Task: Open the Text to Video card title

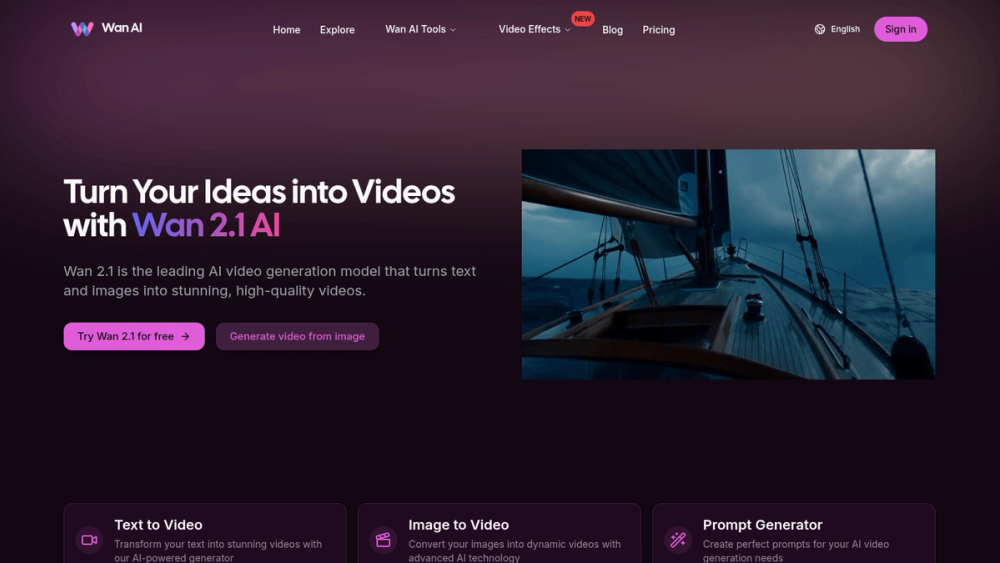Action: pyautogui.click(x=158, y=525)
